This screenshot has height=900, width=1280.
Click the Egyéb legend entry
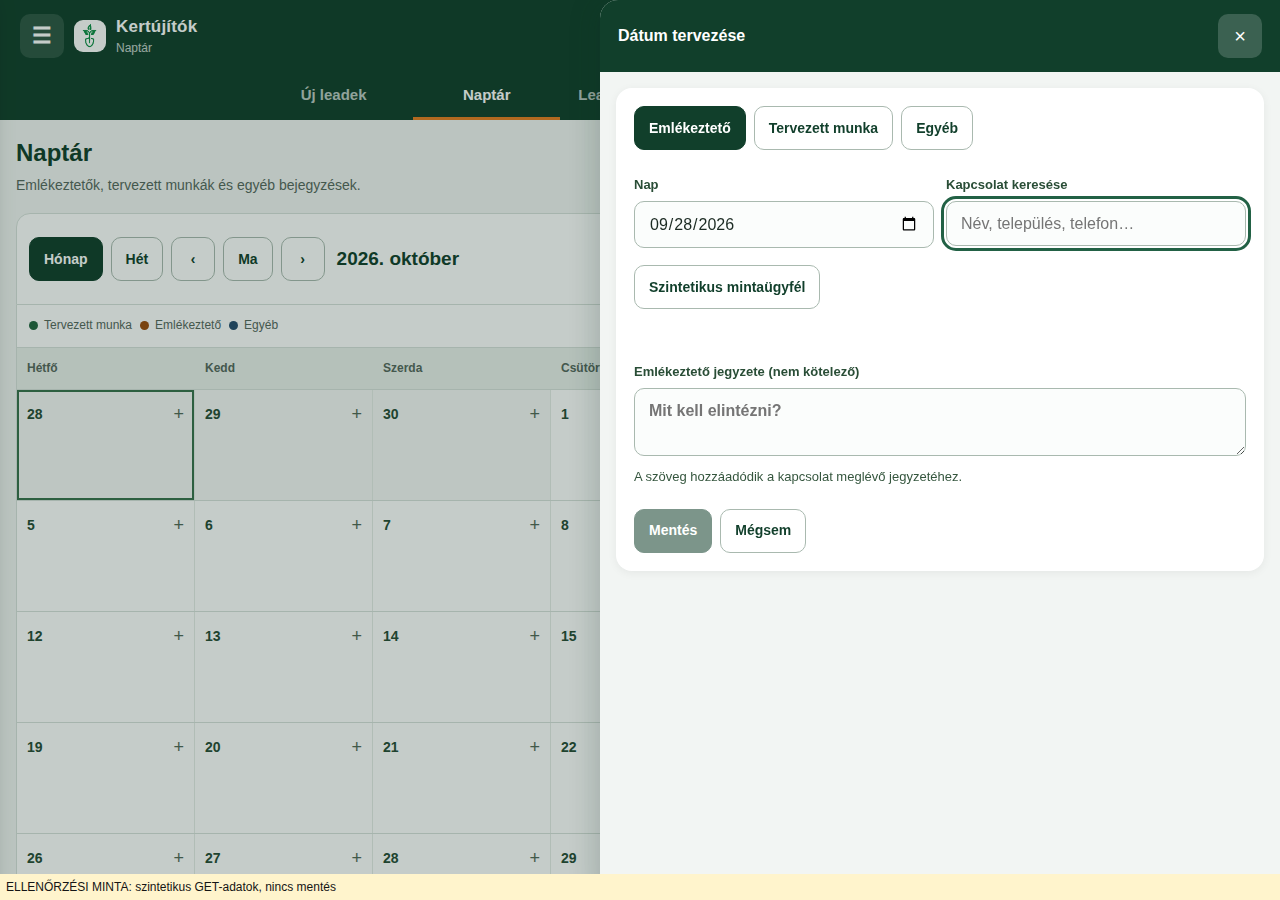point(254,325)
